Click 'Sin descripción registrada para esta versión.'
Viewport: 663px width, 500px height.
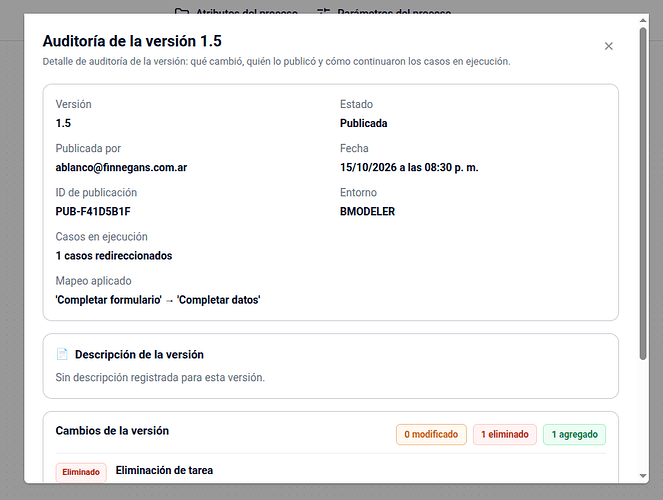pos(160,377)
